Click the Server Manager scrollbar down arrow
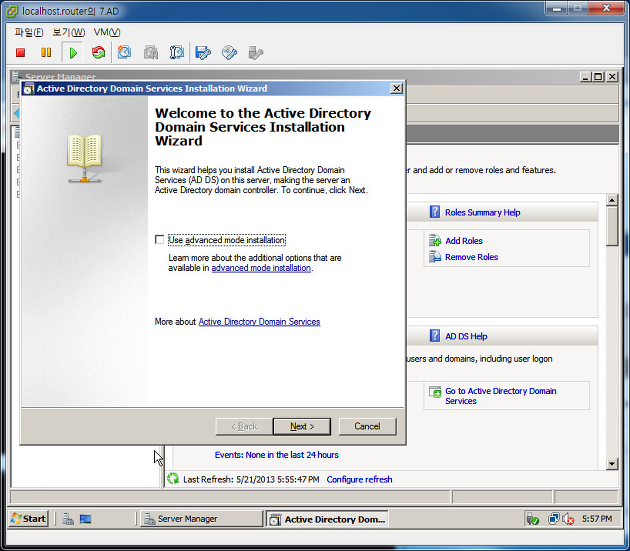The width and height of the screenshot is (630, 551). pos(612,464)
